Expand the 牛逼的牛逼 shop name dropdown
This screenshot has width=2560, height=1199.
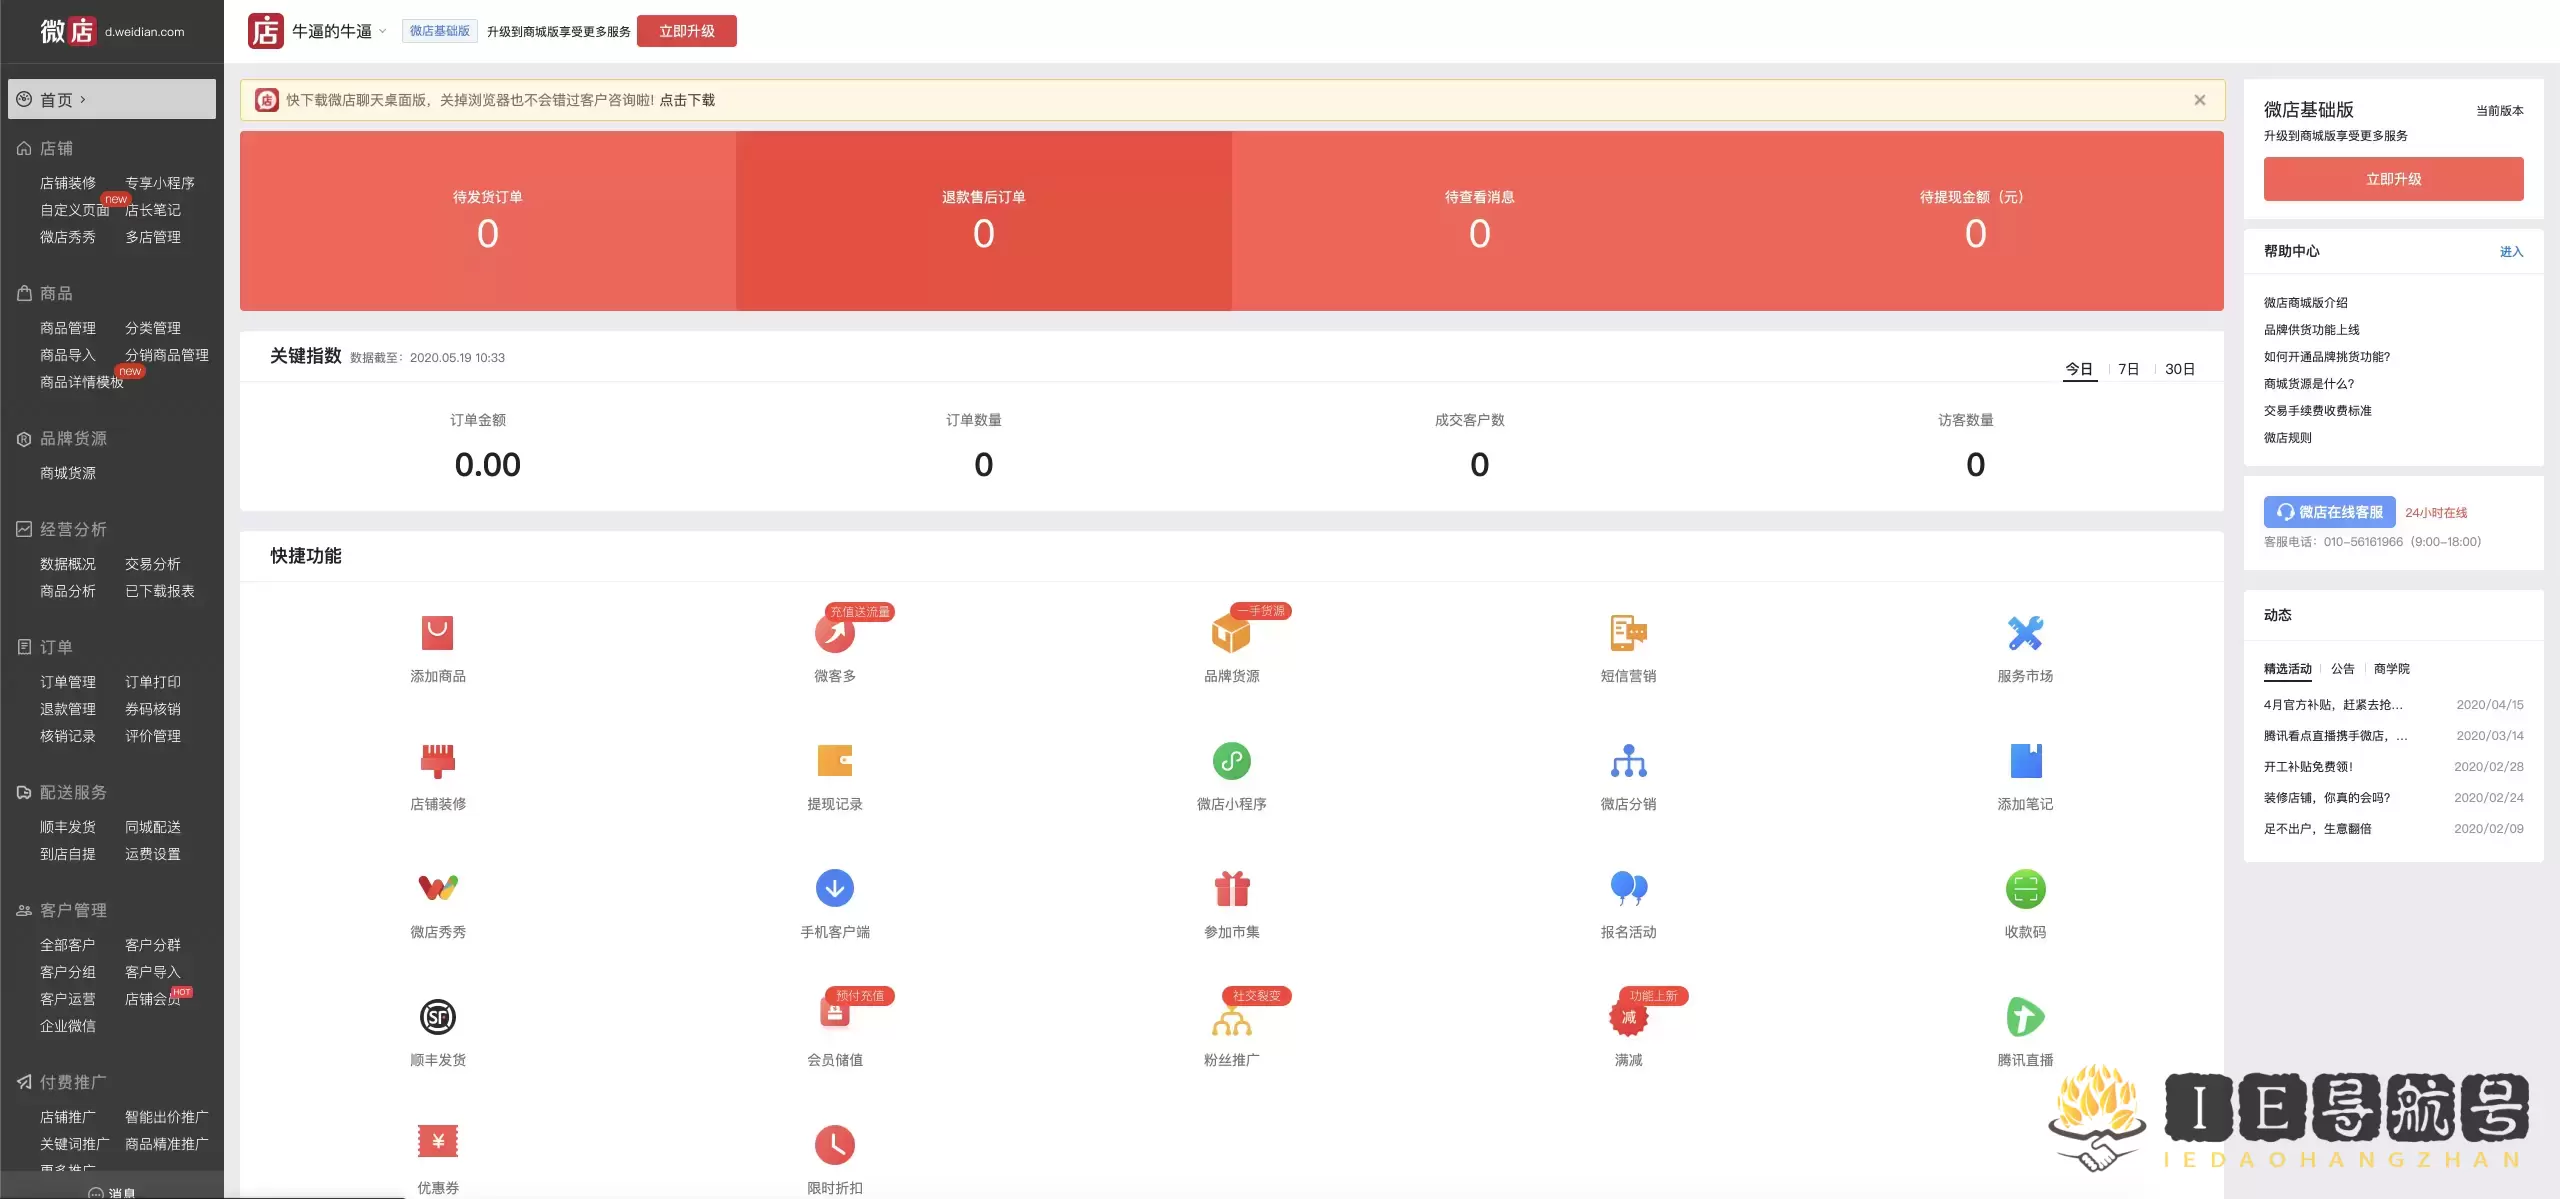(382, 31)
